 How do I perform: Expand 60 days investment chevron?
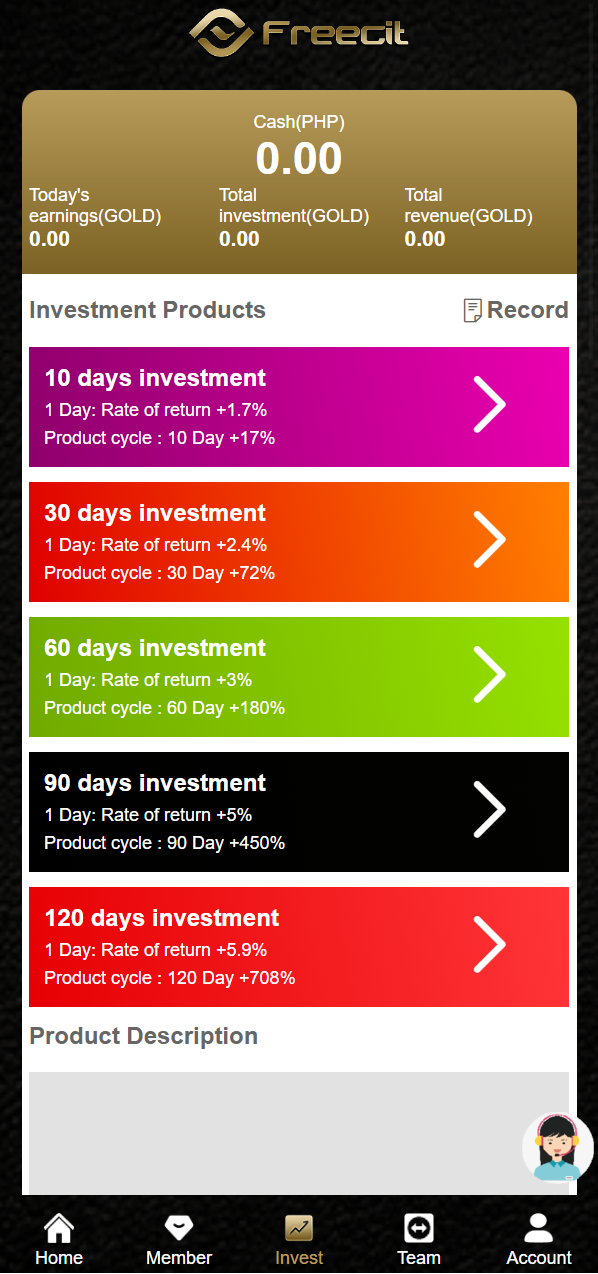click(489, 675)
